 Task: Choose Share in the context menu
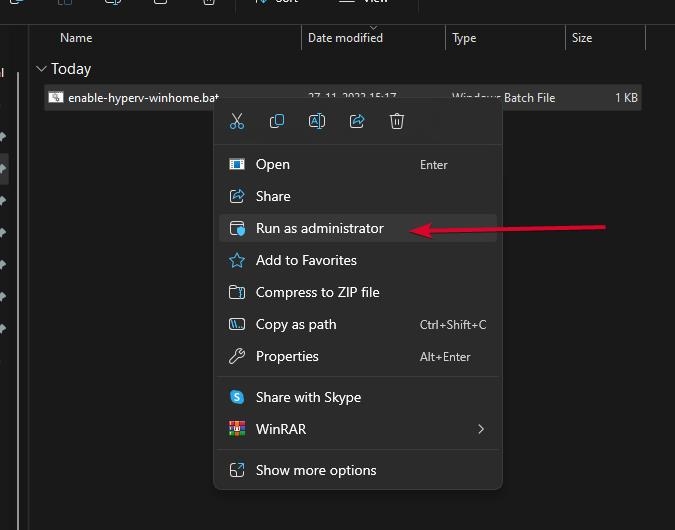[x=358, y=196]
